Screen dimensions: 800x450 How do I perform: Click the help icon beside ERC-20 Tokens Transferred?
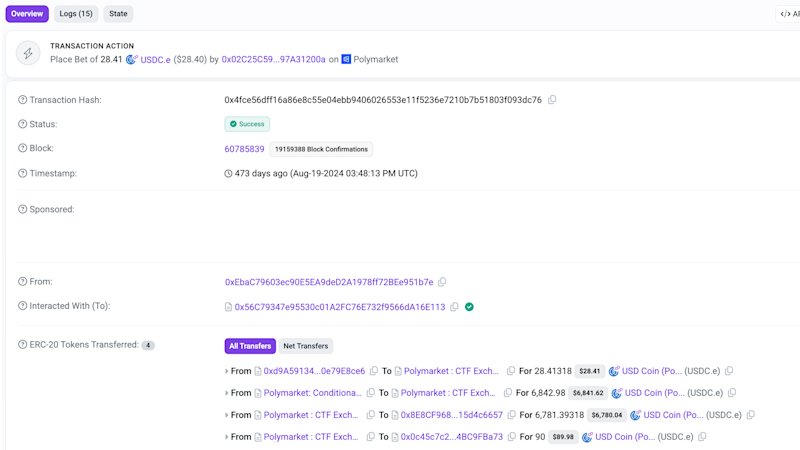[22, 344]
